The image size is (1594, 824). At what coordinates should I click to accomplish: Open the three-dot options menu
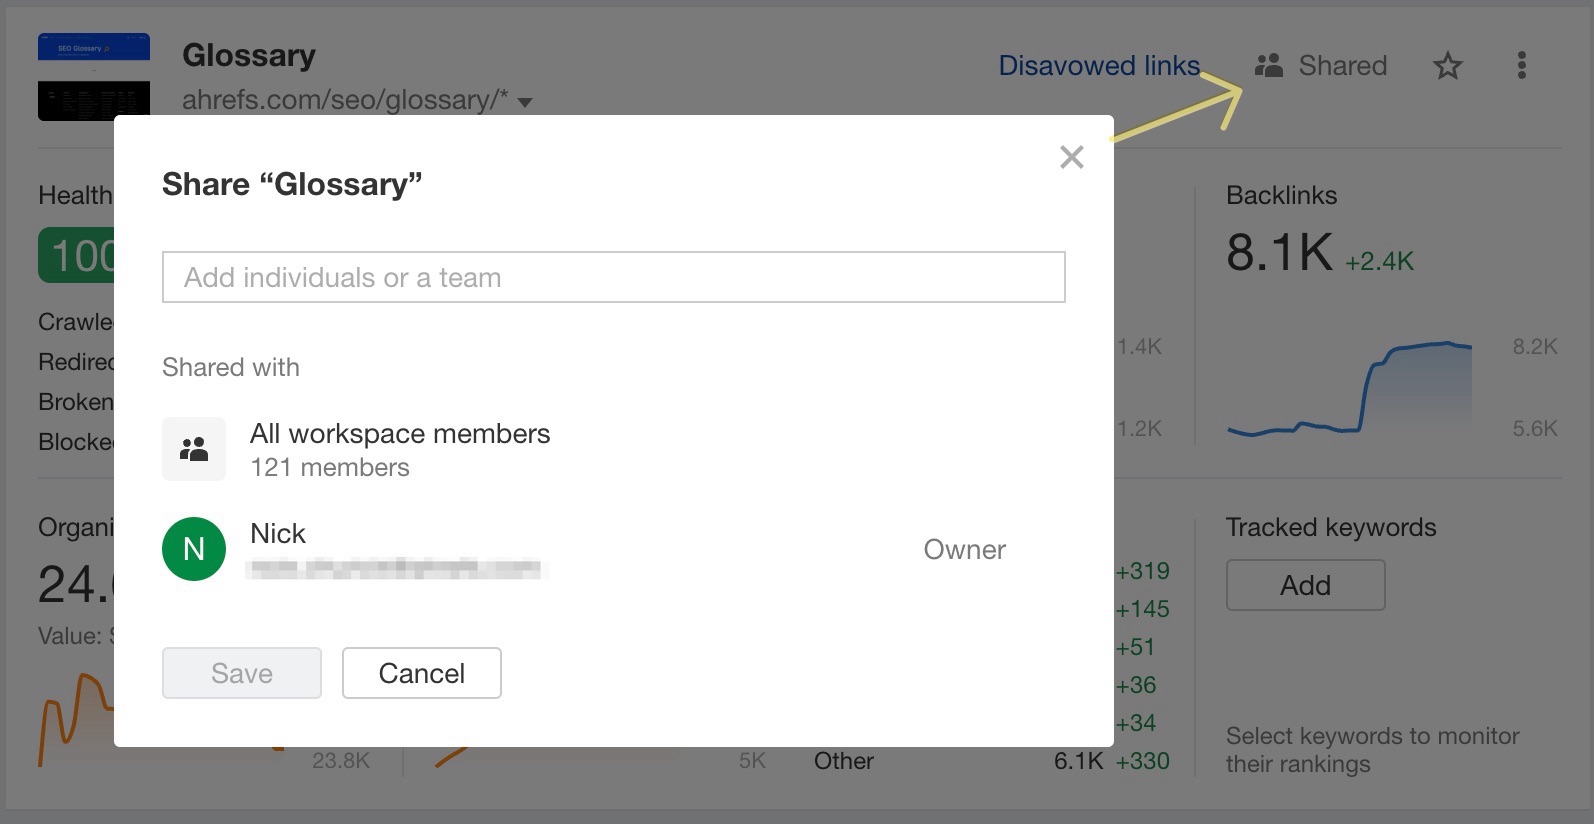1521,65
